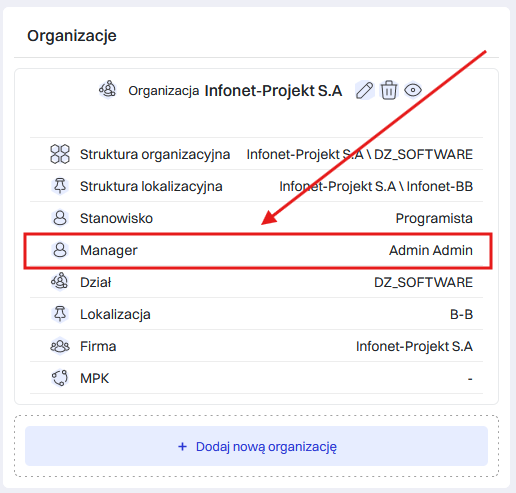Click the cycle icon beside MPK
516x493 pixels.
point(60,378)
